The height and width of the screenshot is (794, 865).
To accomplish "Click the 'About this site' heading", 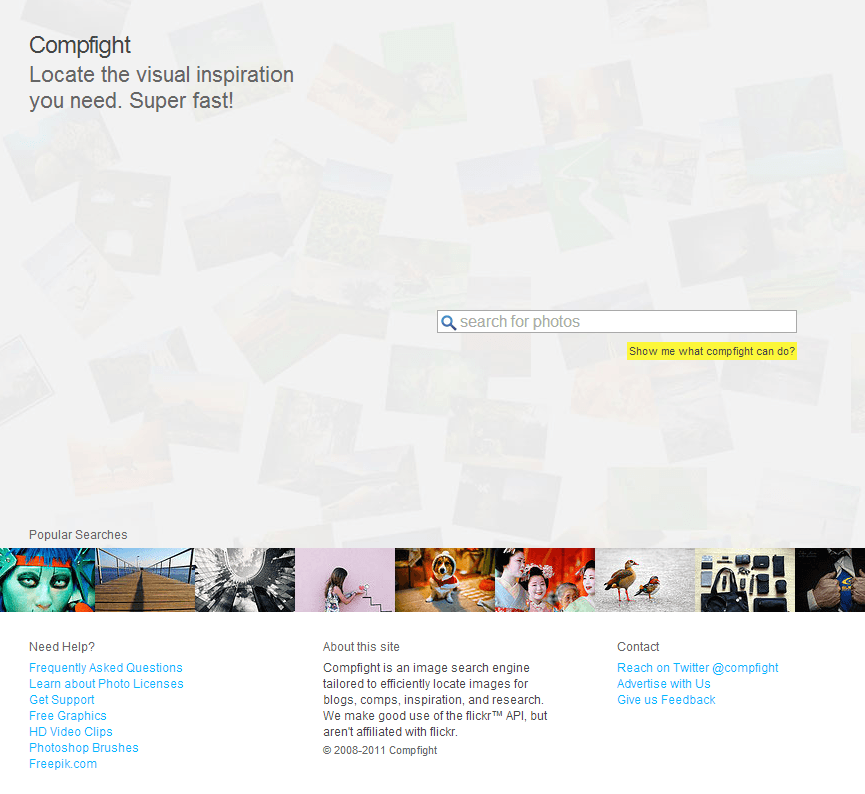I will click(361, 647).
